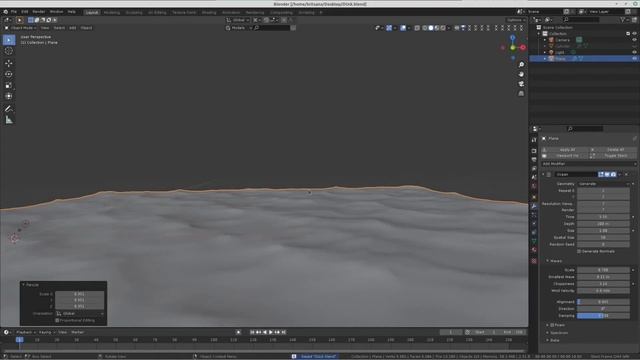Open the Render properties tab icon

(534, 151)
